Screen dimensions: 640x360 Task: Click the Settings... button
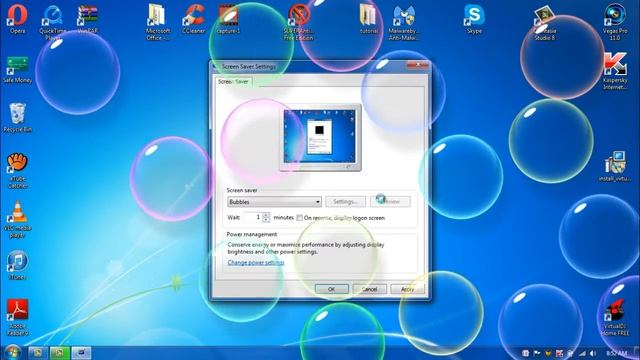pyautogui.click(x=345, y=202)
